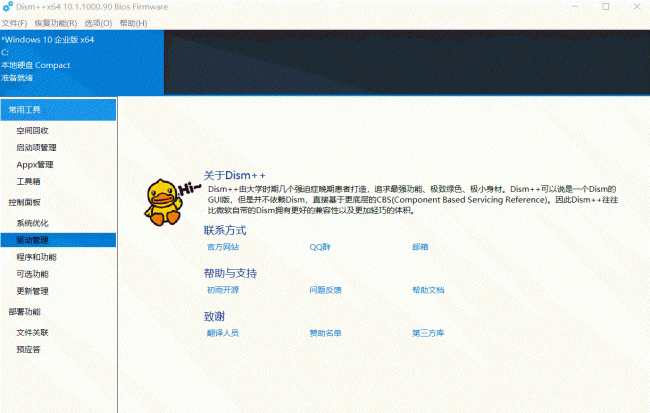The width and height of the screenshot is (650, 413).
Task: Open the 恢复功能(R) menu
Action: pyautogui.click(x=56, y=23)
